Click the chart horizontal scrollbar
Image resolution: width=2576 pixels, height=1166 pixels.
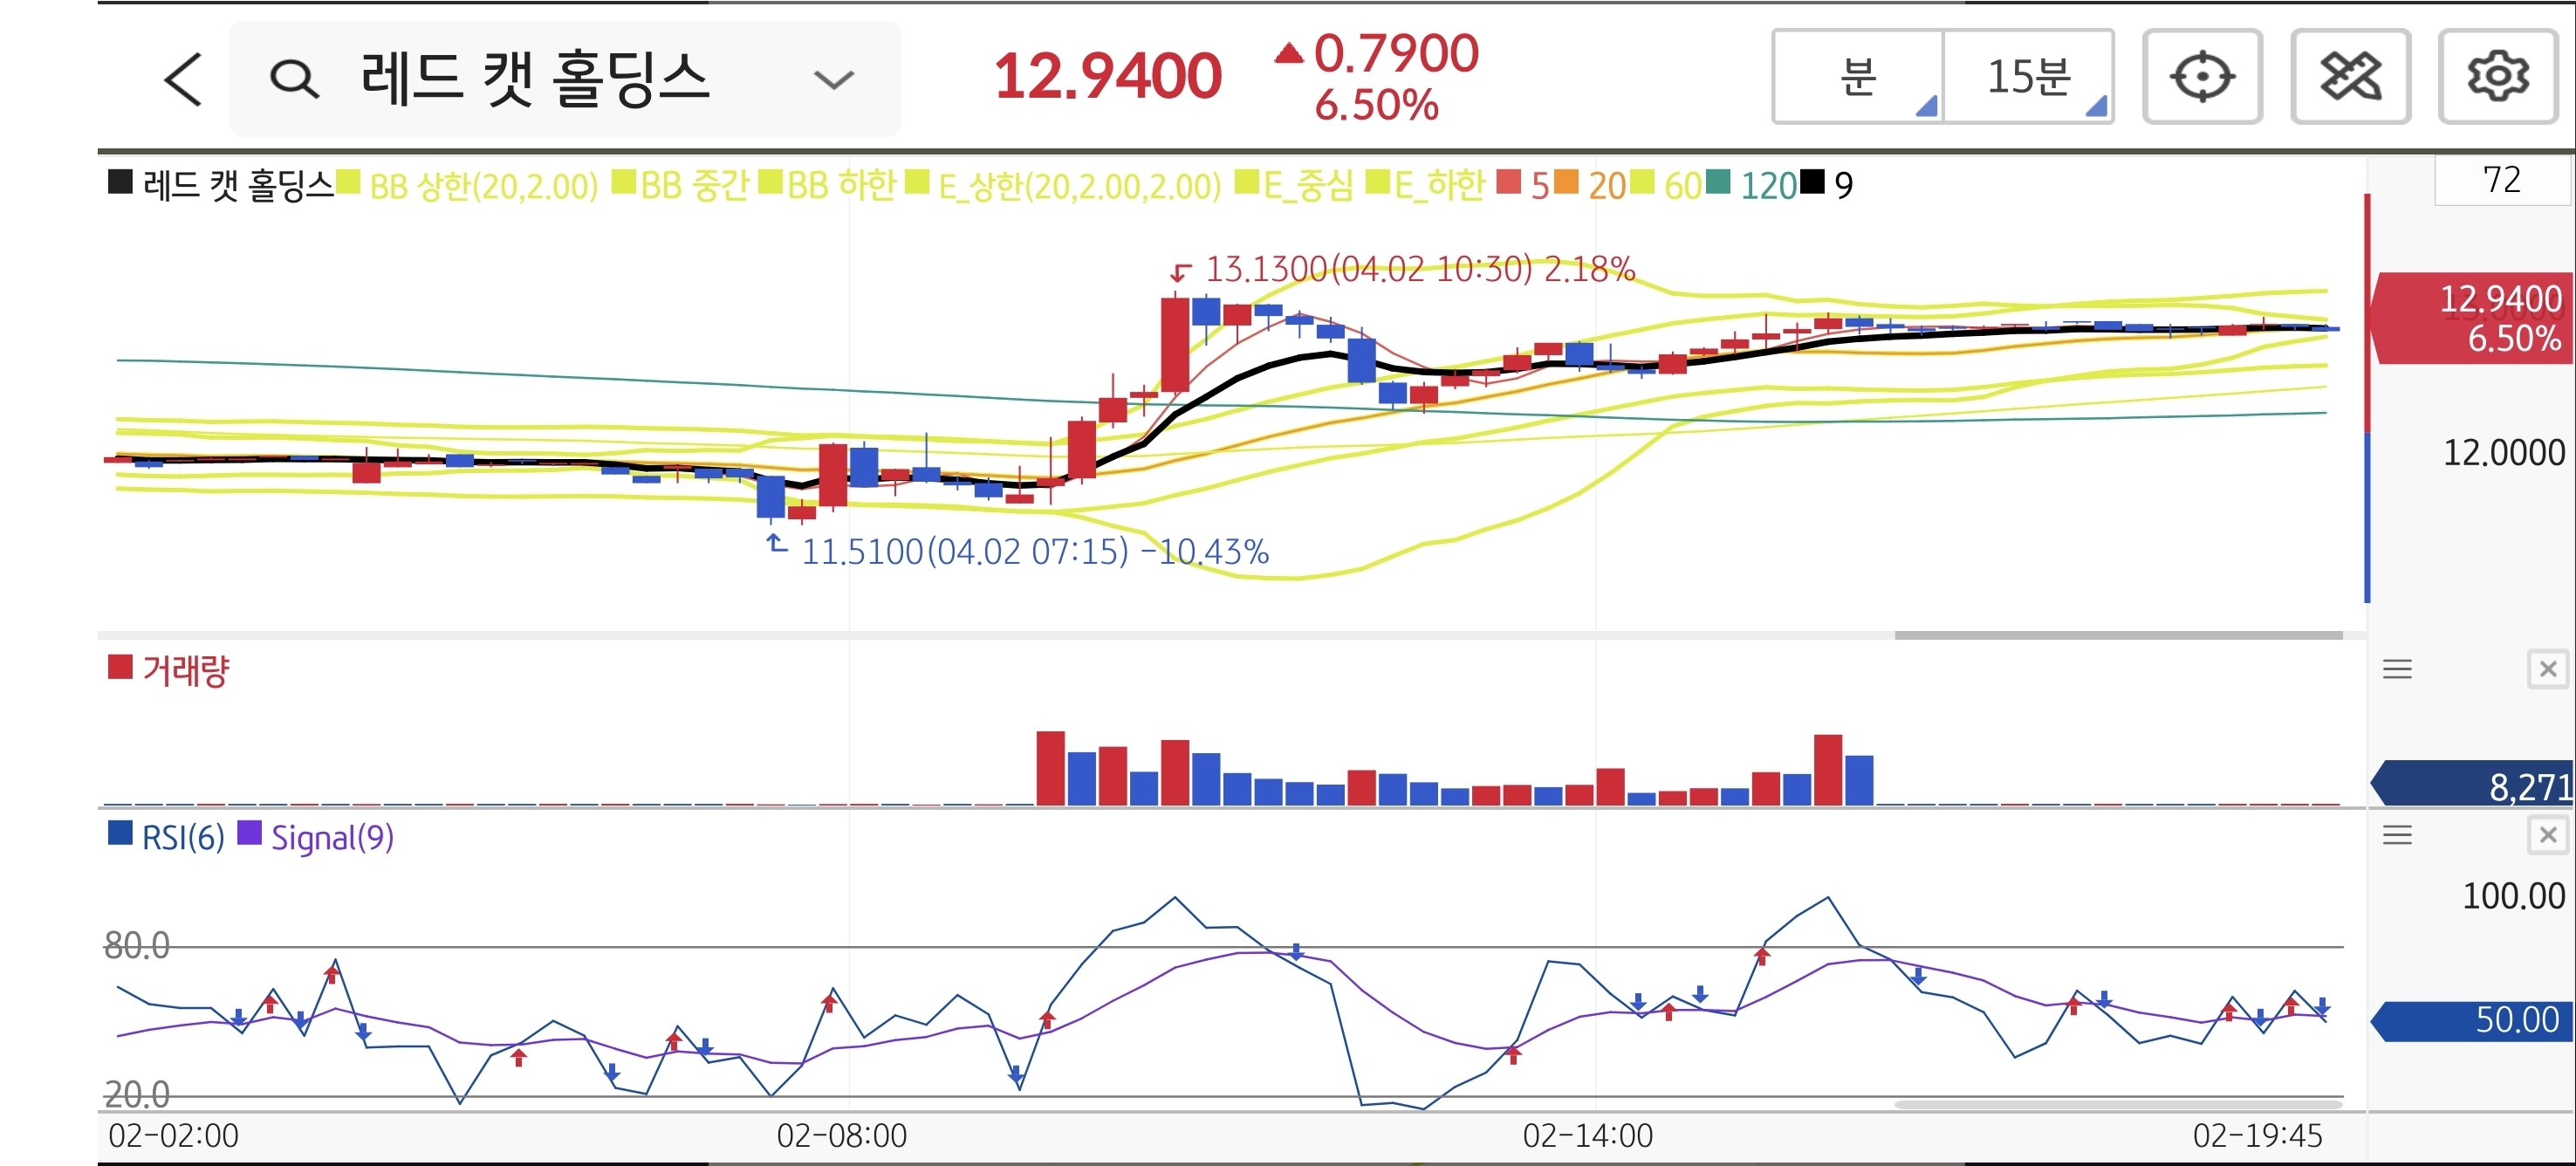pos(2118,635)
